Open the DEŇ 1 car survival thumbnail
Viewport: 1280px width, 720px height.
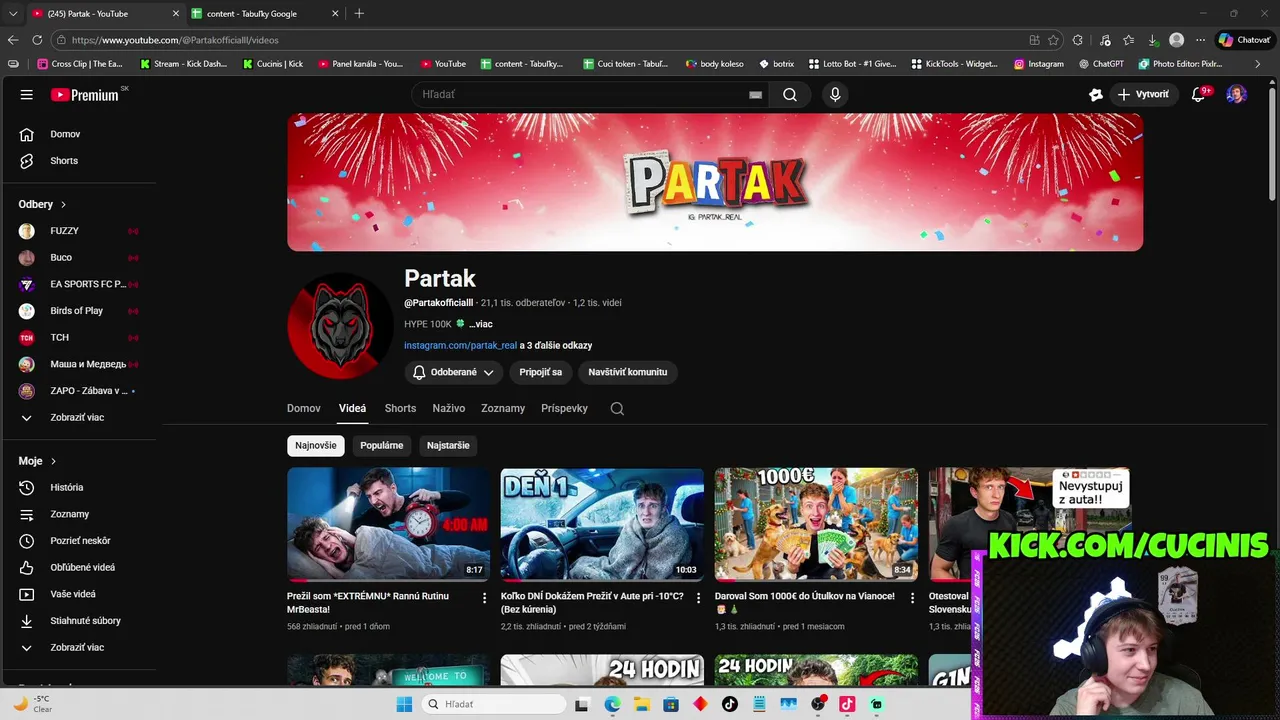coord(602,525)
